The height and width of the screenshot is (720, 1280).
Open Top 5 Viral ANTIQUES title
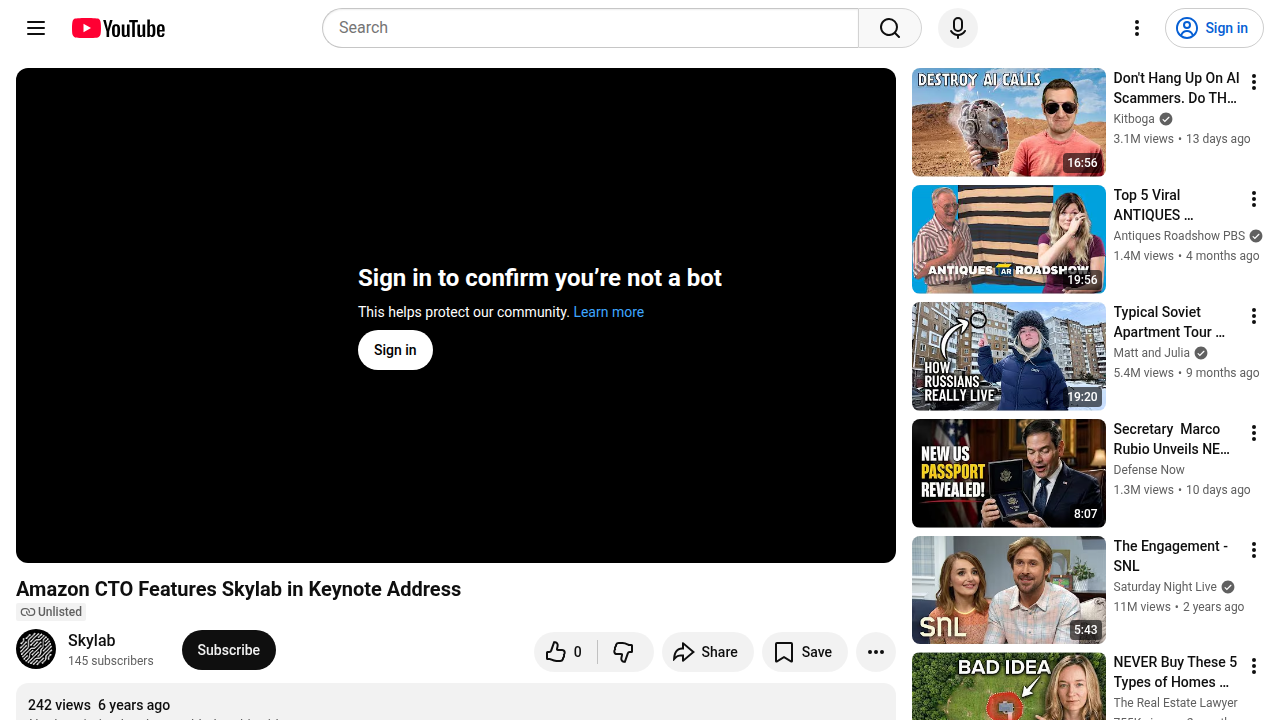[x=1153, y=205]
